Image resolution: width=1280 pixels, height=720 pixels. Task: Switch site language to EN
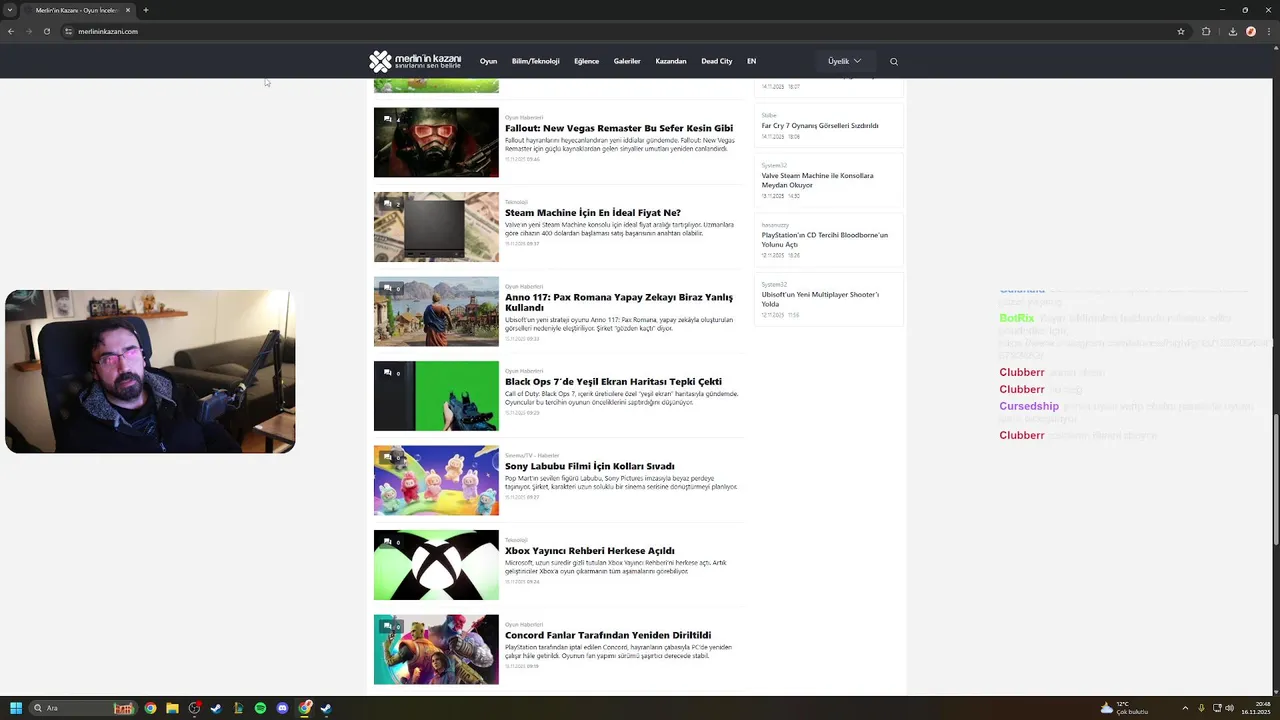[x=751, y=61]
